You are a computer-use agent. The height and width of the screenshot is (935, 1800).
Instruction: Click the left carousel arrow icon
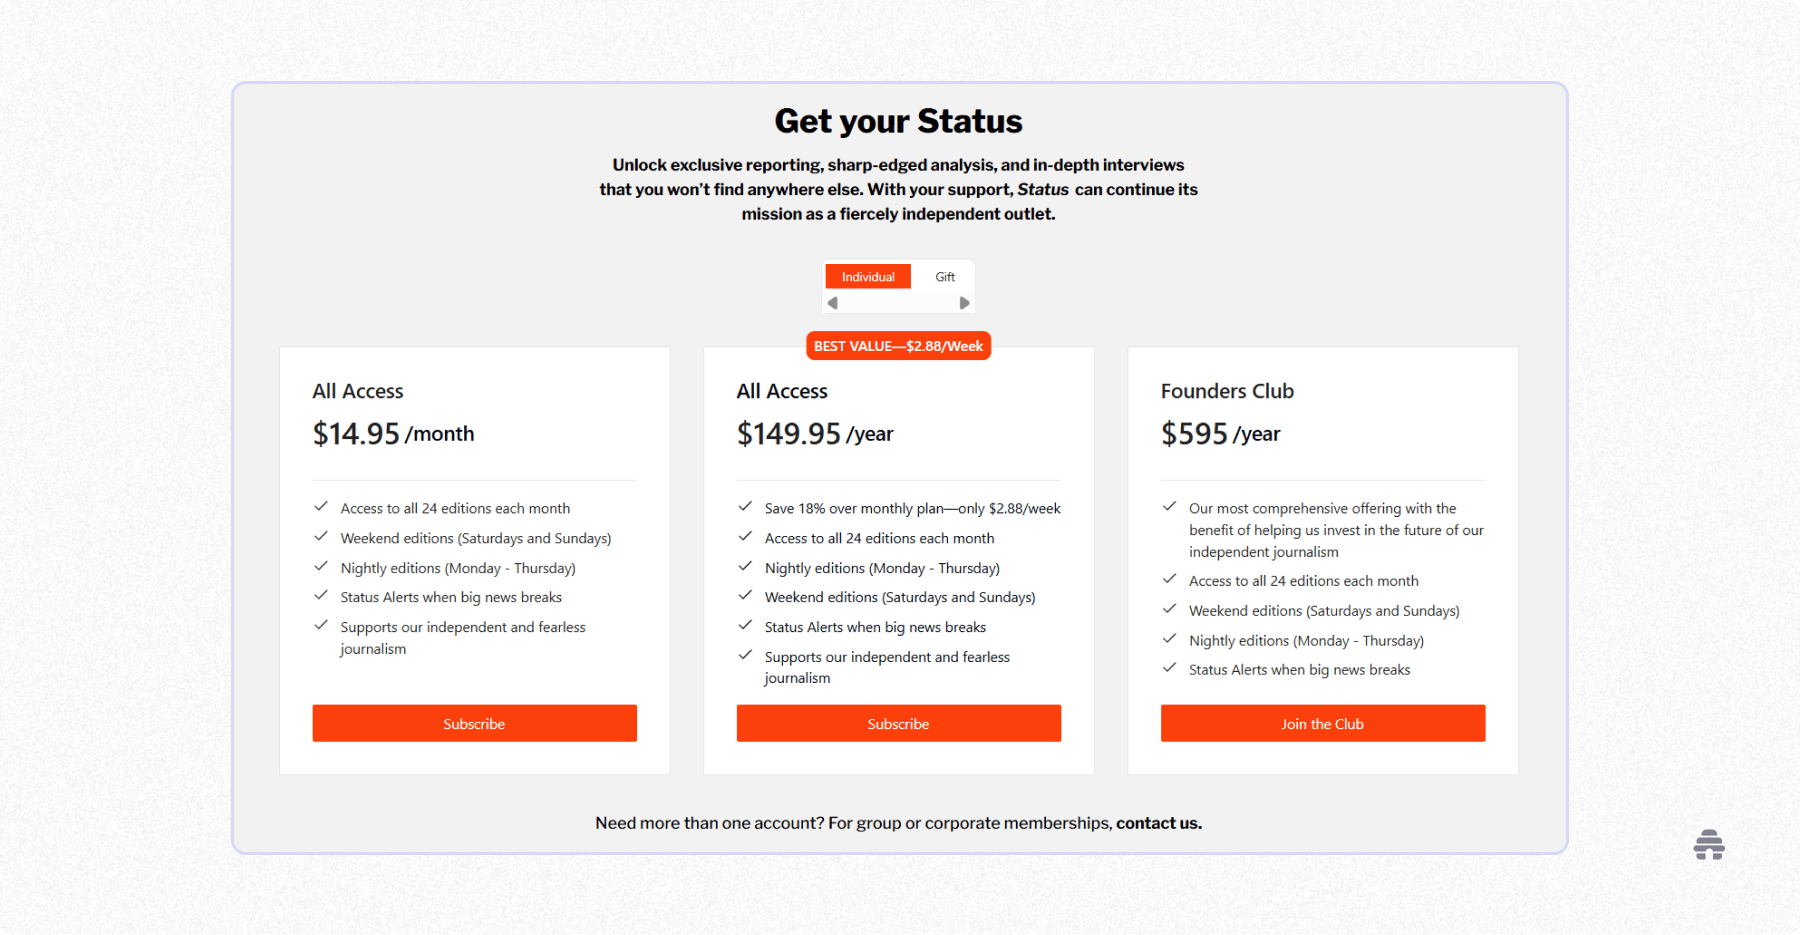[x=832, y=301]
